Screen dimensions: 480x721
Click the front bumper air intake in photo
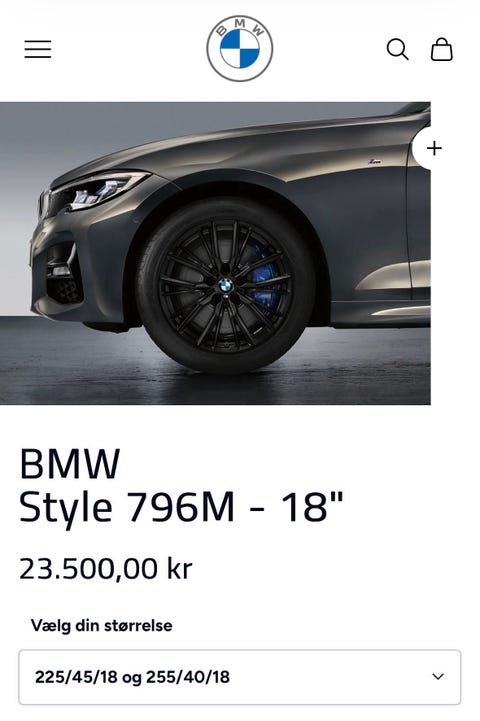click(x=63, y=285)
